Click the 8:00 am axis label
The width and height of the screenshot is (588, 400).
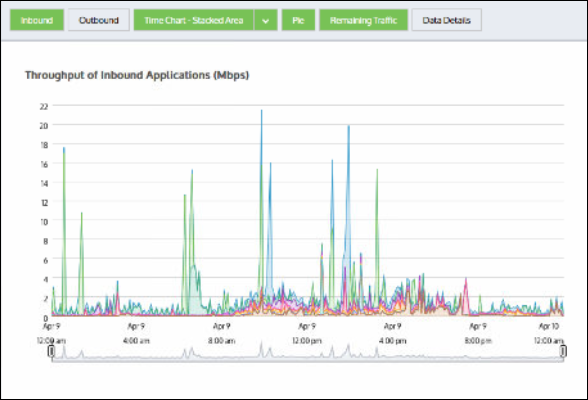222,341
